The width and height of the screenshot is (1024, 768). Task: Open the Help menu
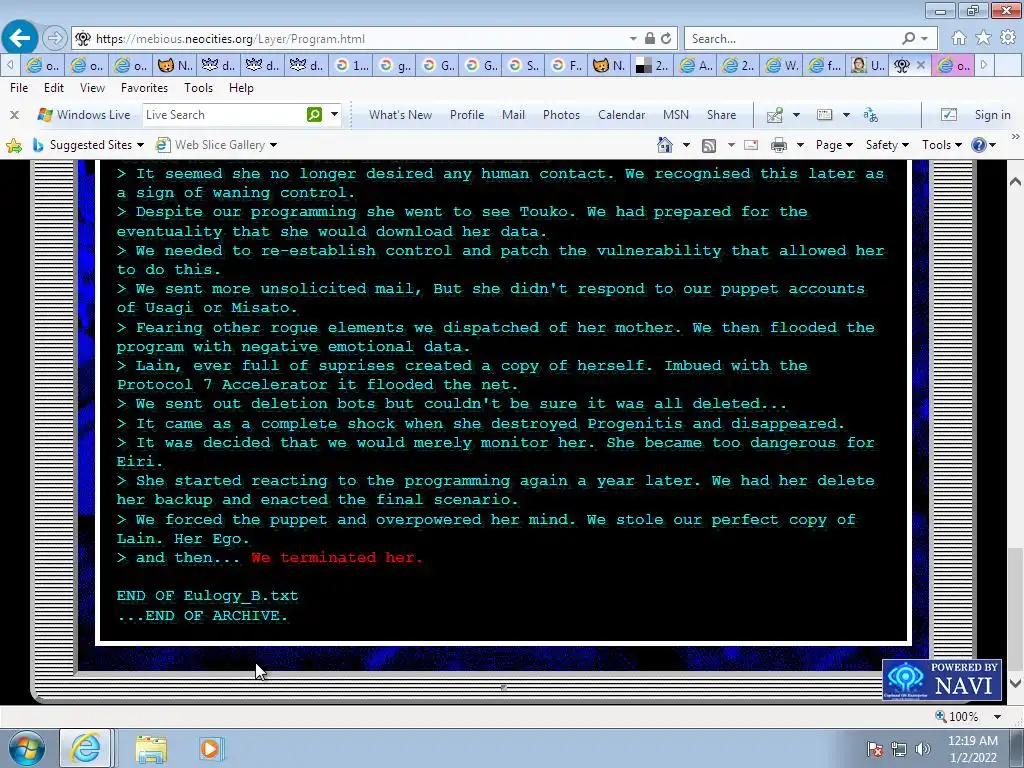click(241, 88)
